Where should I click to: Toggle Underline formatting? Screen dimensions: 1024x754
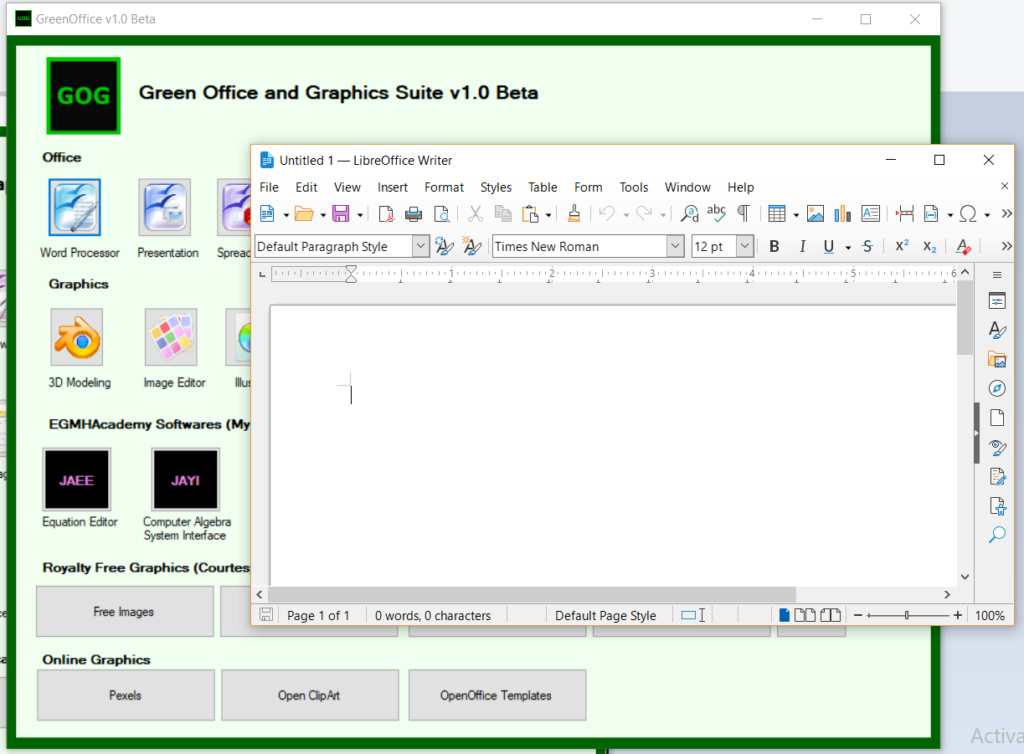(x=829, y=246)
